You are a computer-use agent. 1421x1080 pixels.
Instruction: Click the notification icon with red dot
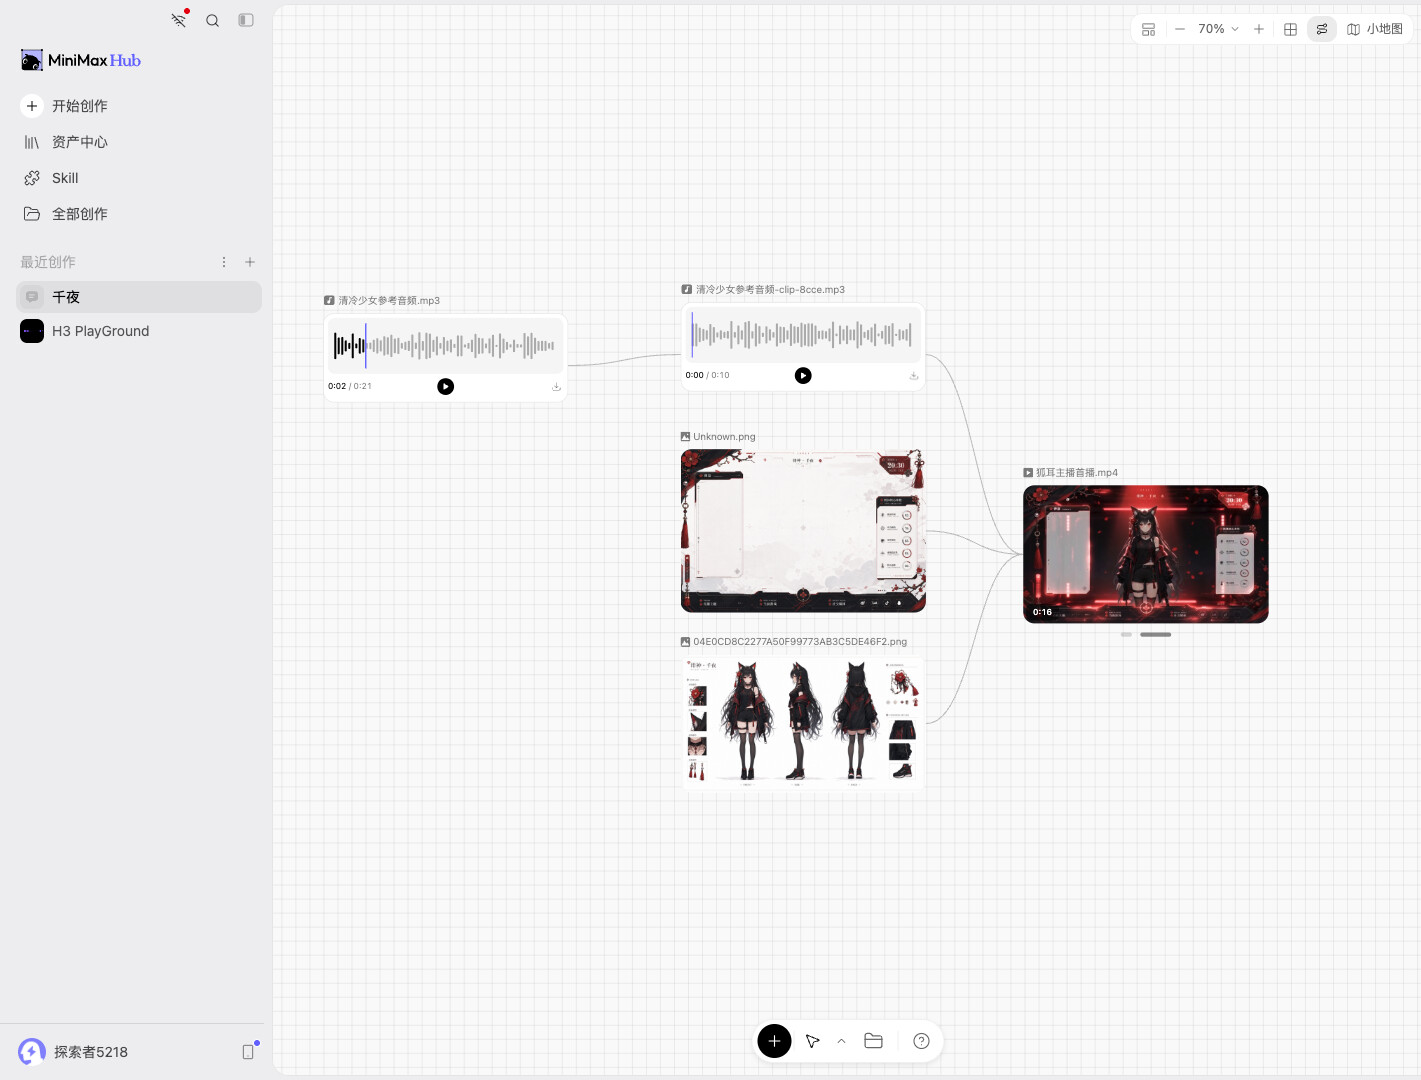point(179,20)
